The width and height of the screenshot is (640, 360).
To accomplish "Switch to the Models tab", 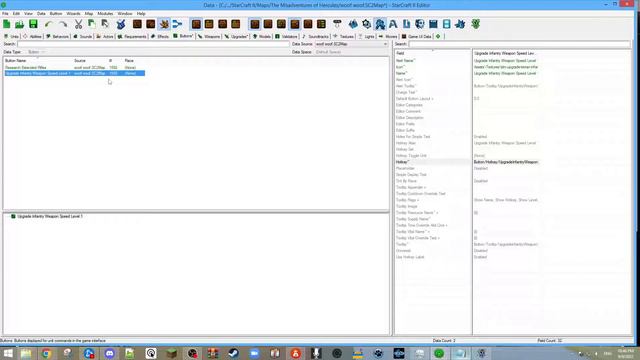I will tap(262, 36).
